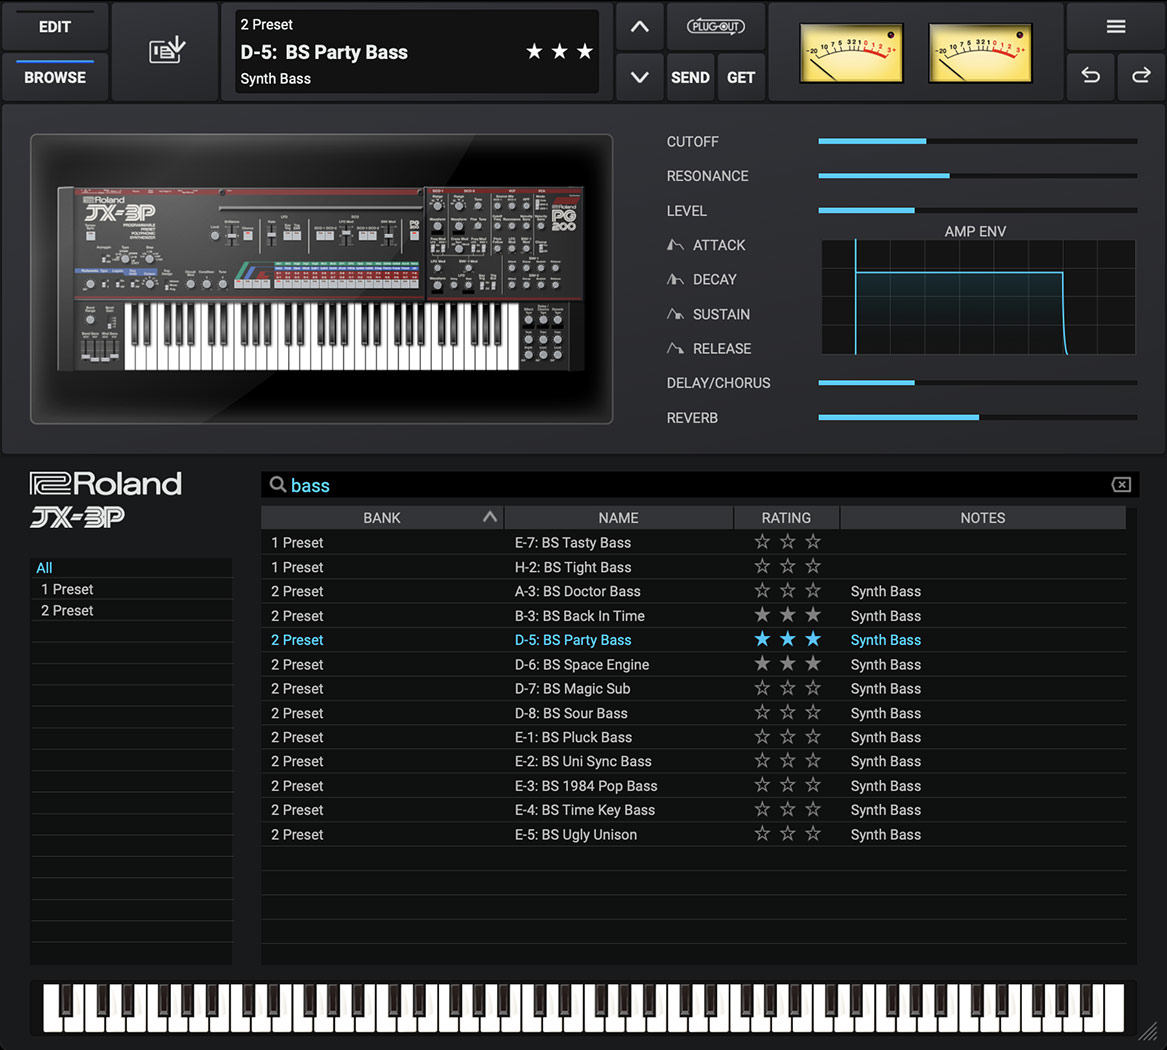The image size is (1167, 1050).
Task: Rate E-7 BS Tasty Bass three stars
Action: click(x=813, y=542)
